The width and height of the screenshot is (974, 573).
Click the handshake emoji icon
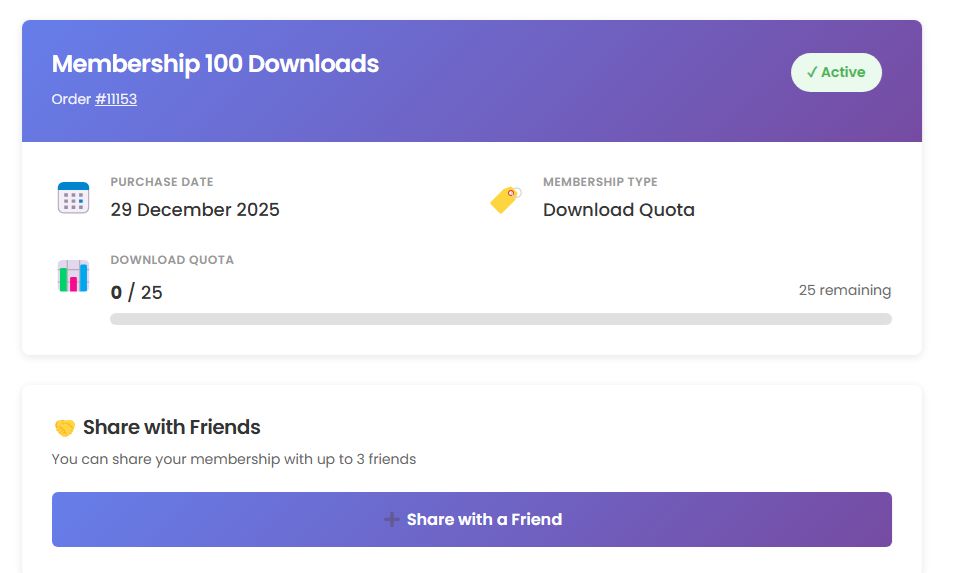pyautogui.click(x=64, y=428)
